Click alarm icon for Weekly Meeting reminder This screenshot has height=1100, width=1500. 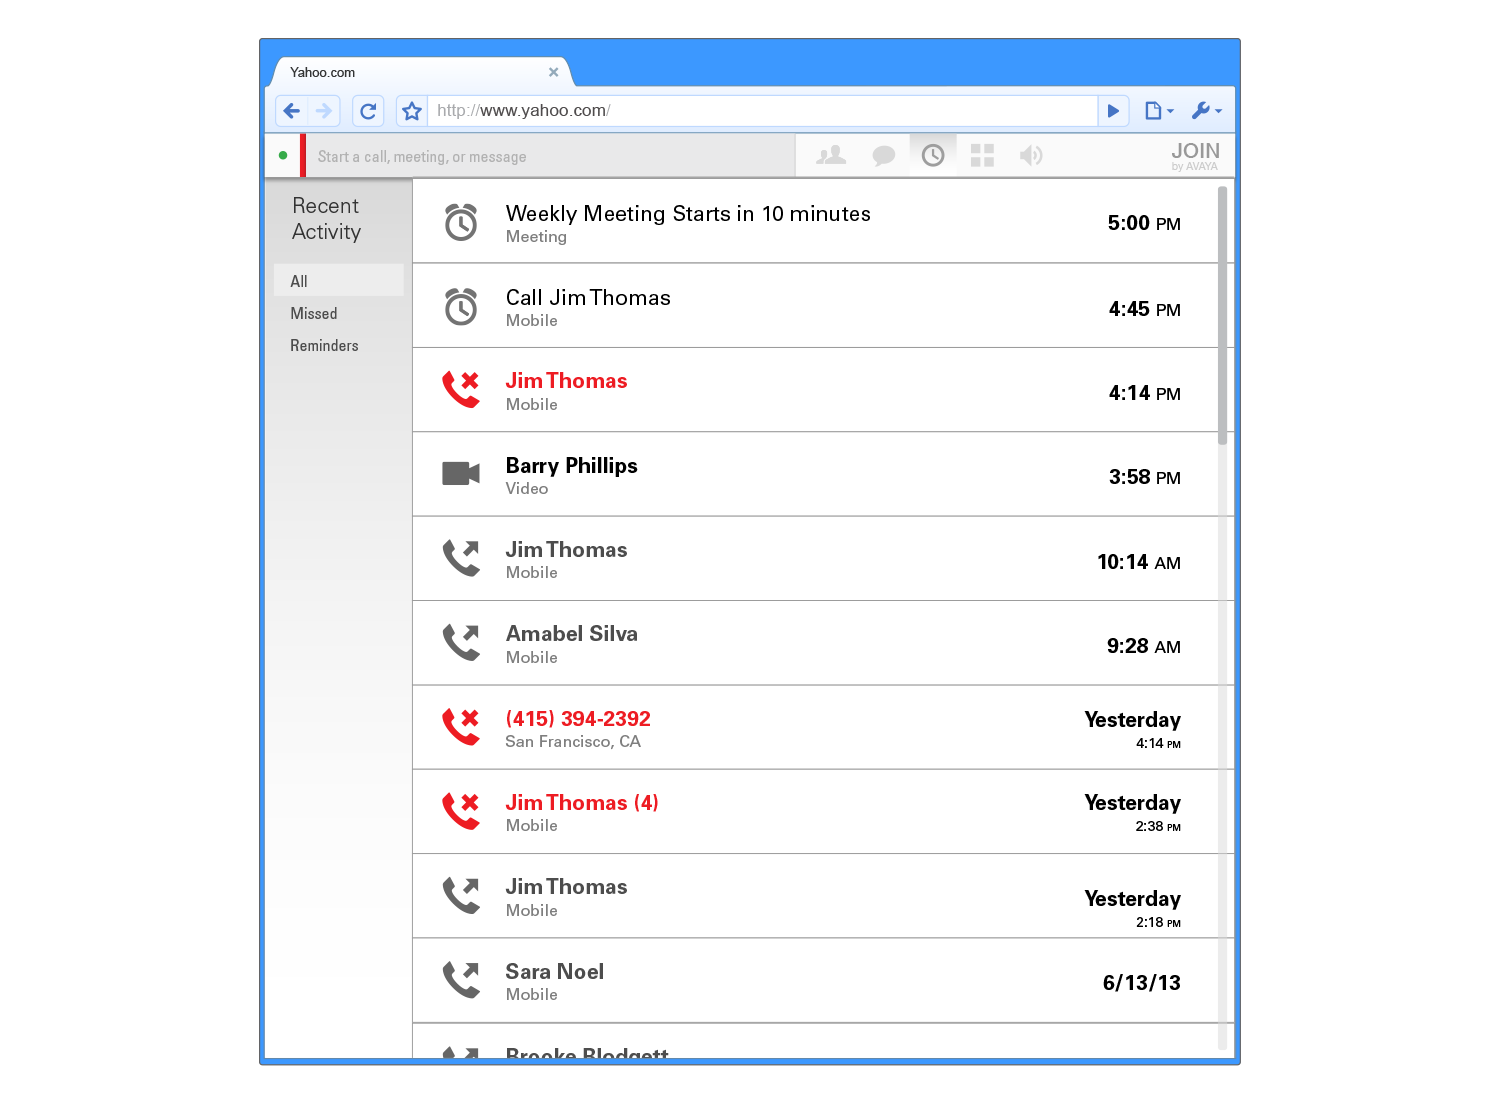coord(461,222)
